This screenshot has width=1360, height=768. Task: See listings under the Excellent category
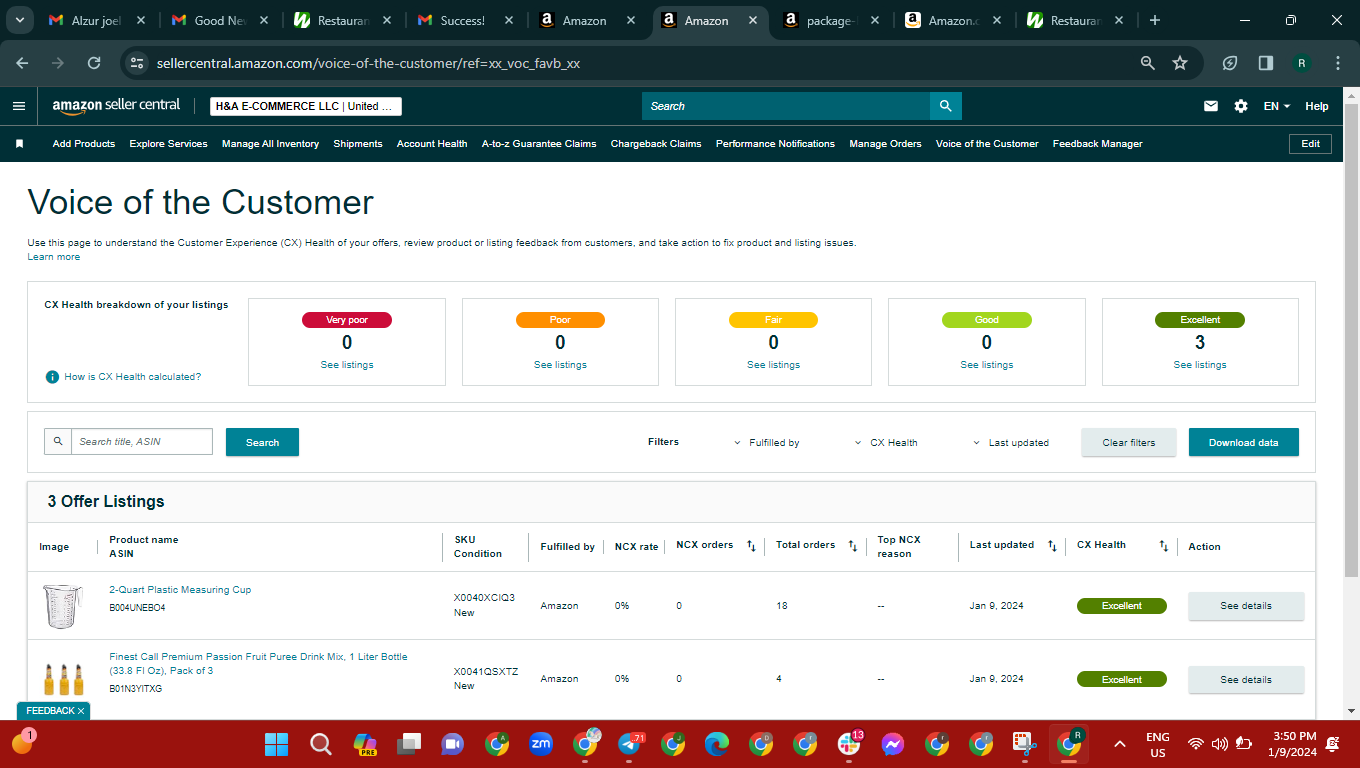[1200, 365]
